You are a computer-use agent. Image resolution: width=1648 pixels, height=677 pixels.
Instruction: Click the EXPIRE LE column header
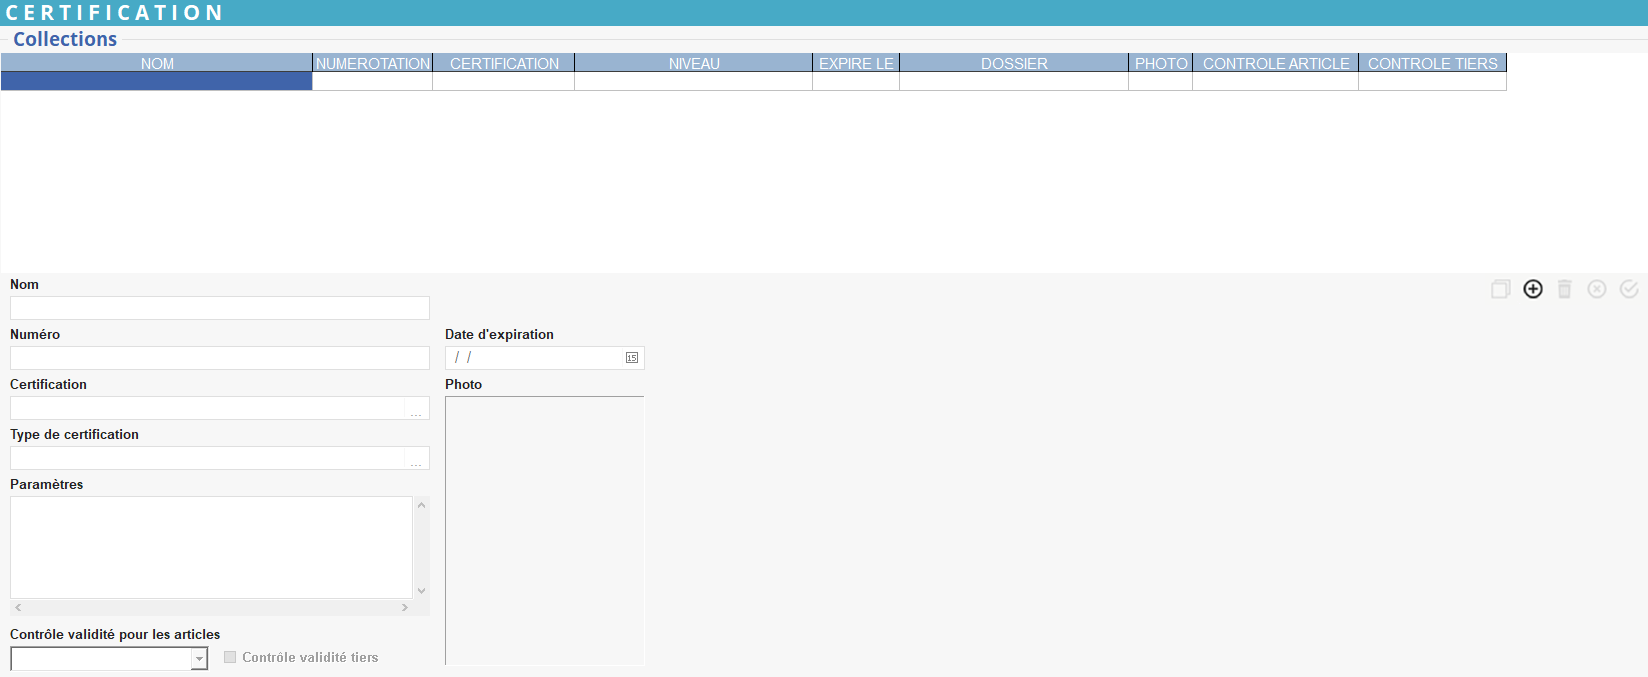tap(856, 63)
